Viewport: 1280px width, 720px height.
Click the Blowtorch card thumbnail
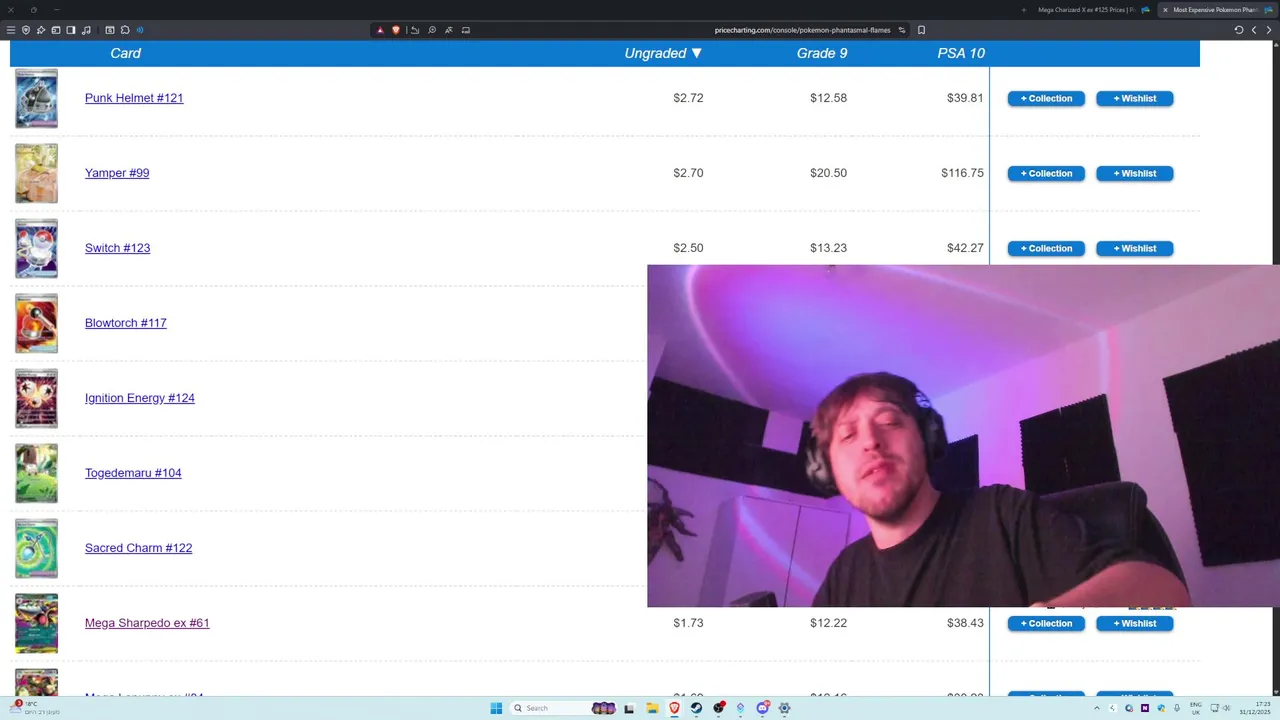point(36,323)
